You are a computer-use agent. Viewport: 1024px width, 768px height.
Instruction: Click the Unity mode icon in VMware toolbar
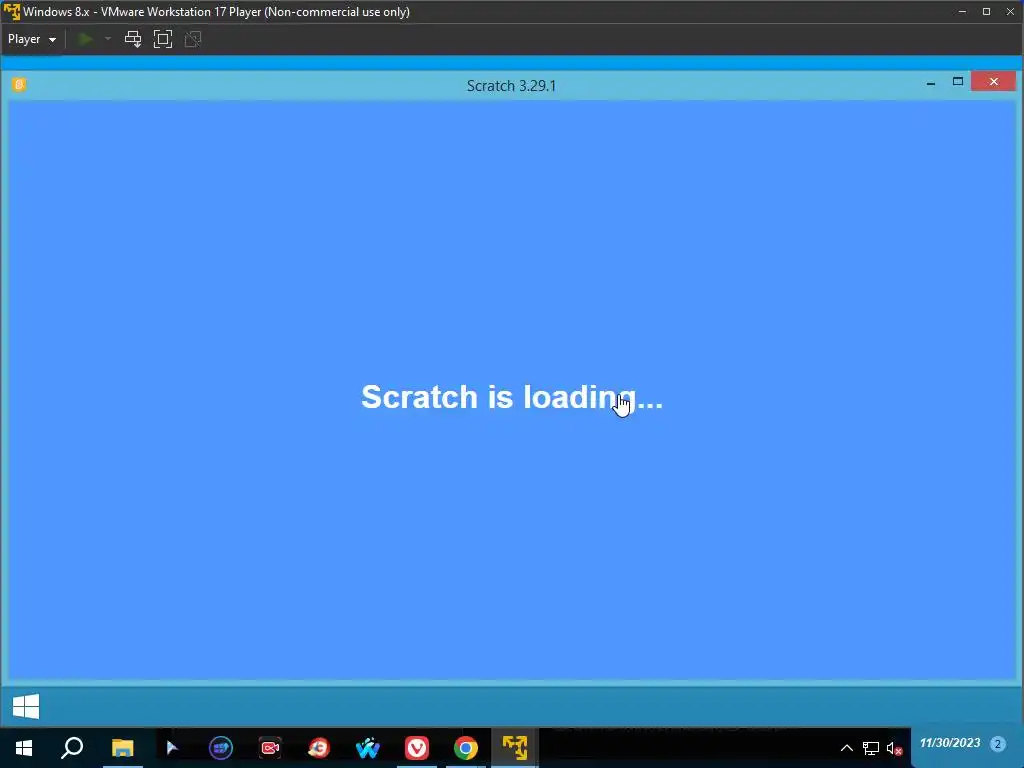(193, 39)
